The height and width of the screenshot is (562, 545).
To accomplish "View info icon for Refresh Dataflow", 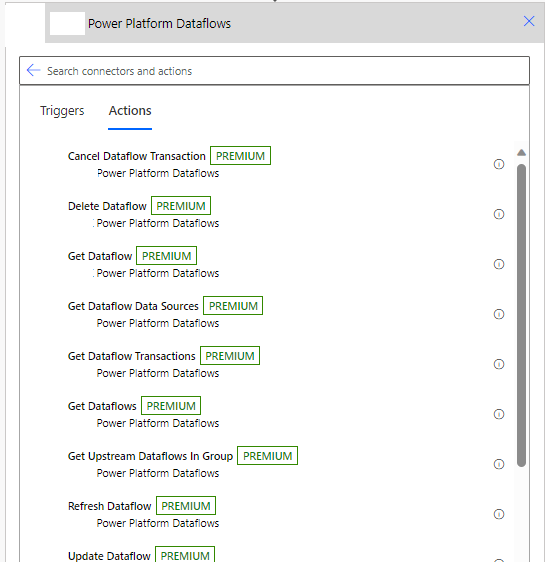I will click(499, 514).
